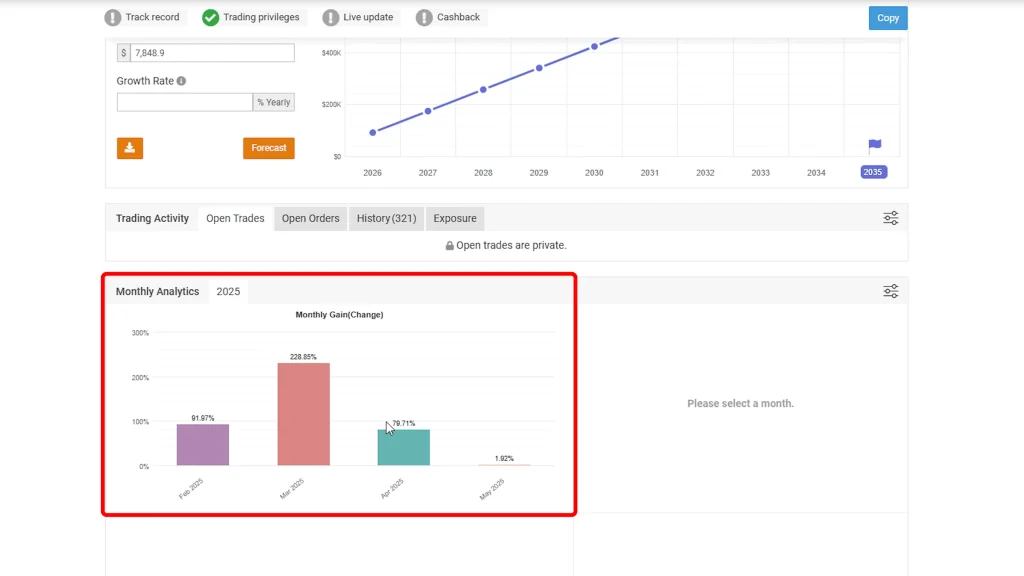Open Trading Activity settings sliders icon
Screen dimensions: 1024x576
890,218
